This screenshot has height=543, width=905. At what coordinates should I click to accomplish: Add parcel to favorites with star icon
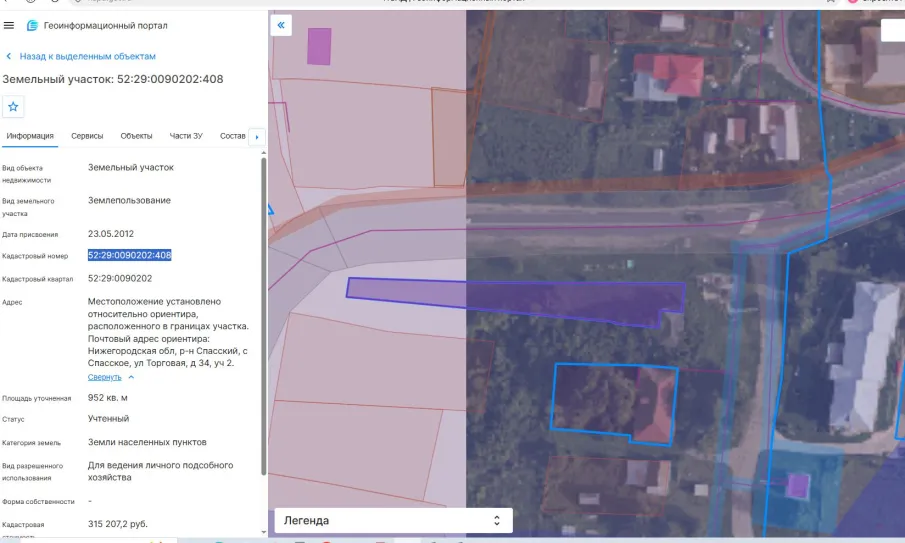(13, 107)
